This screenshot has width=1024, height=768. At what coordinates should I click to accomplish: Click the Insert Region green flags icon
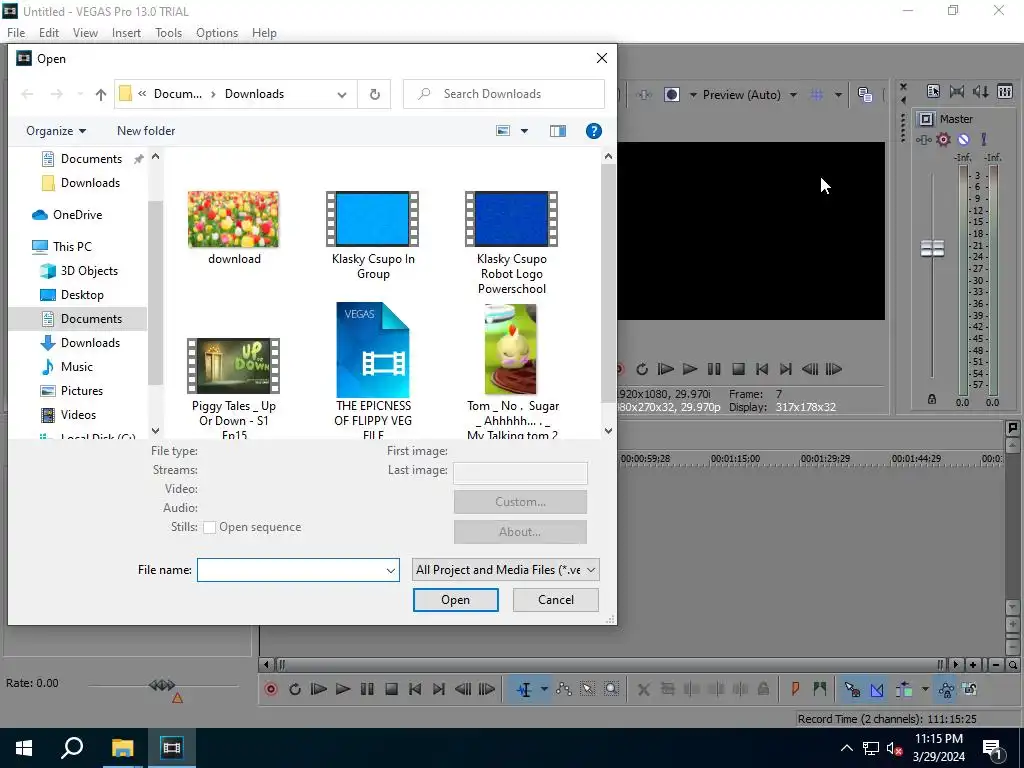tap(820, 689)
